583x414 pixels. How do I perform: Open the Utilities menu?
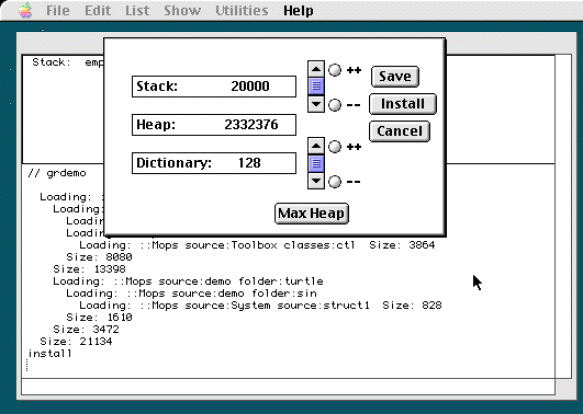pos(242,10)
